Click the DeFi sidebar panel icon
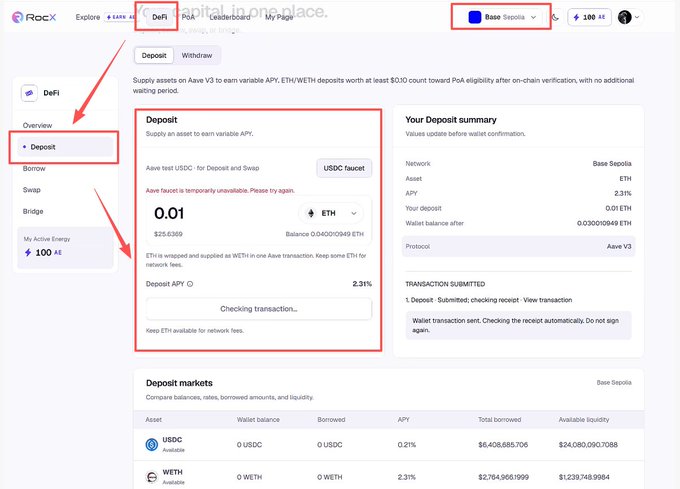 tap(29, 93)
